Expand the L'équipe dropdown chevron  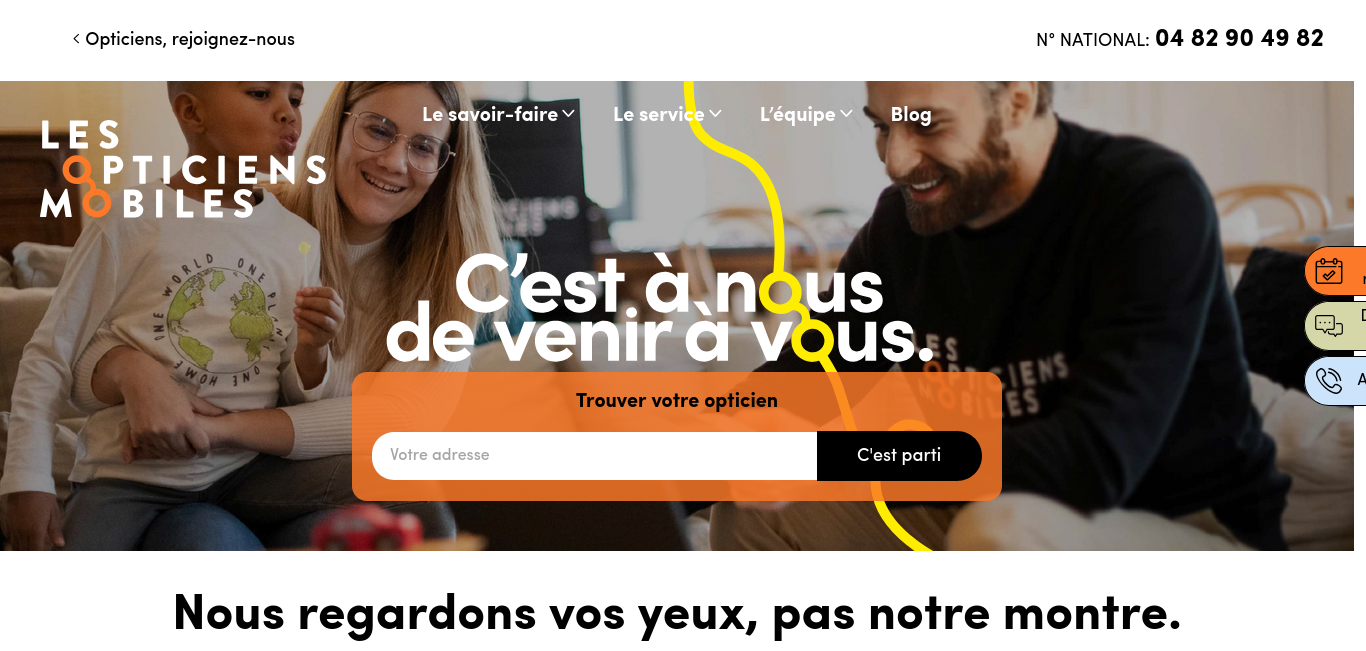click(846, 114)
